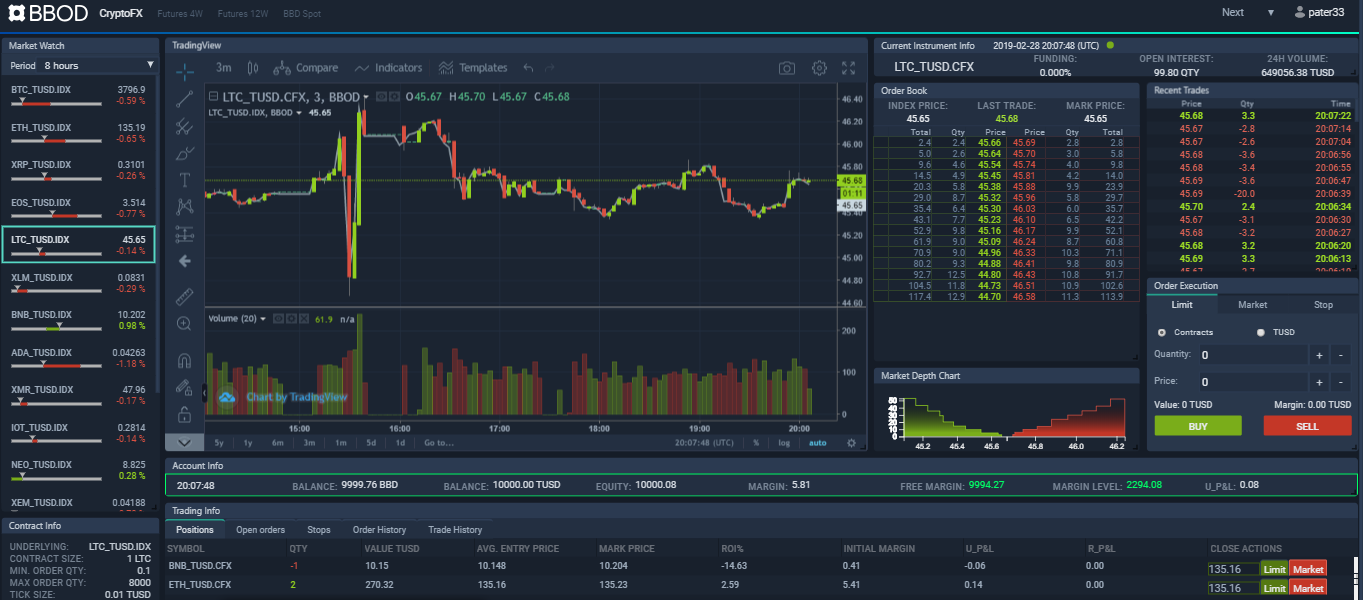Image resolution: width=1363 pixels, height=600 pixels.
Task: Close ETH_TUSD.CFX position with Limit
Action: pos(1273,588)
